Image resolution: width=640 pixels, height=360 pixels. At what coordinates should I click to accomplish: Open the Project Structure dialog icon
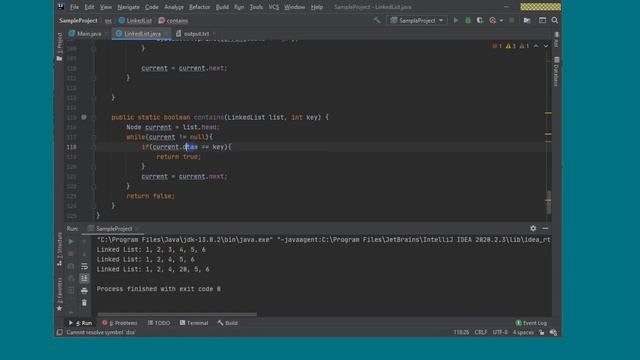click(x=527, y=20)
